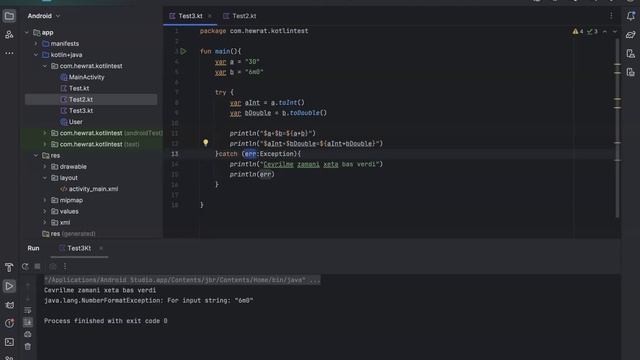Open the Terminal tool window icon

pyautogui.click(x=9, y=342)
